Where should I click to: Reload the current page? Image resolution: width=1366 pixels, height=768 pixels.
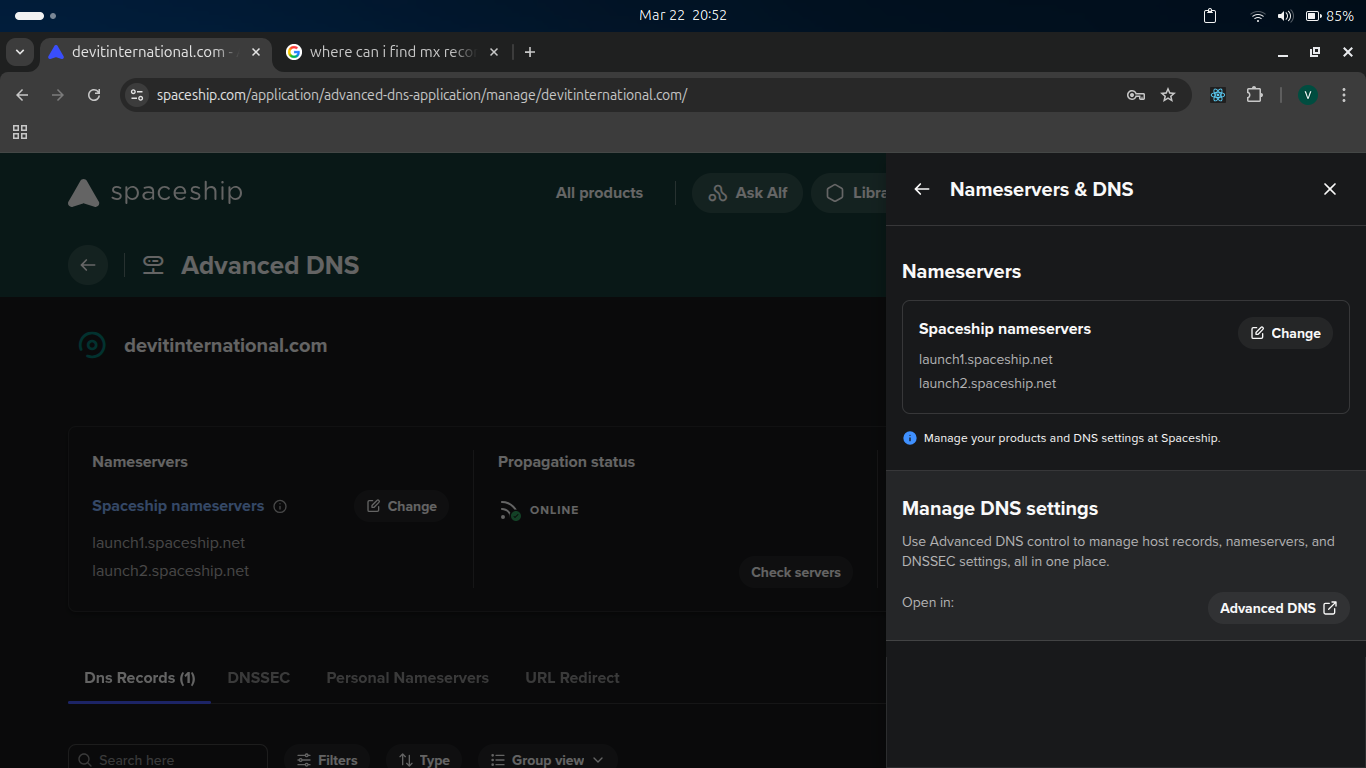(94, 95)
